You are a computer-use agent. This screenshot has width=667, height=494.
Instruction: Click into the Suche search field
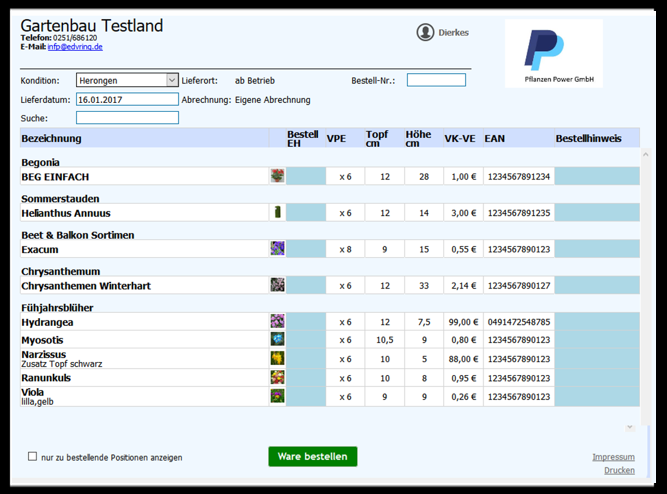point(113,118)
